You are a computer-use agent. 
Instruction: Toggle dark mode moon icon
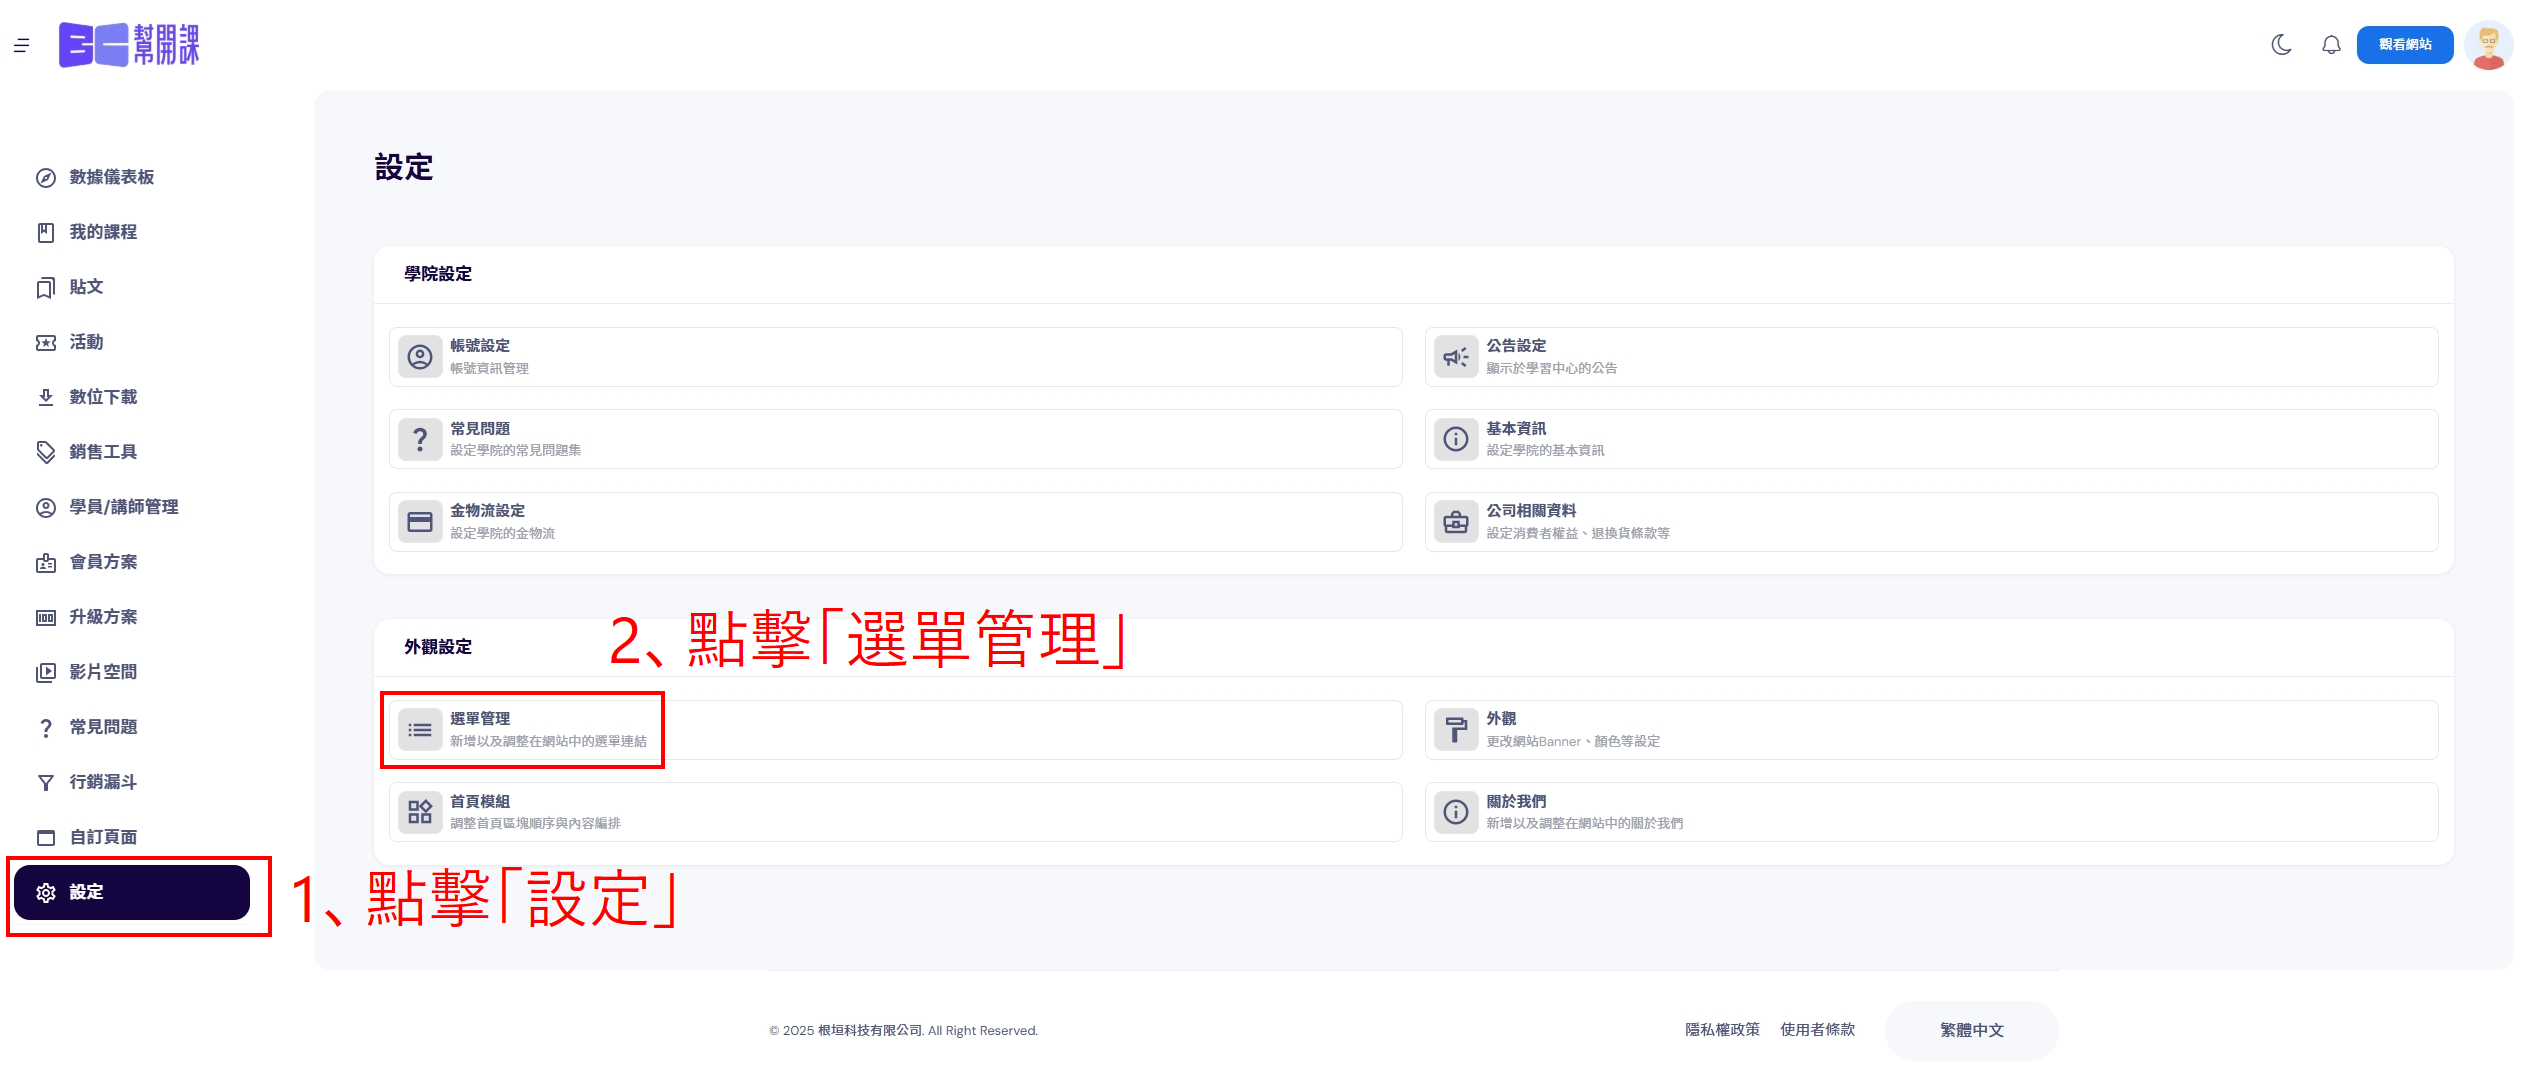(2281, 45)
